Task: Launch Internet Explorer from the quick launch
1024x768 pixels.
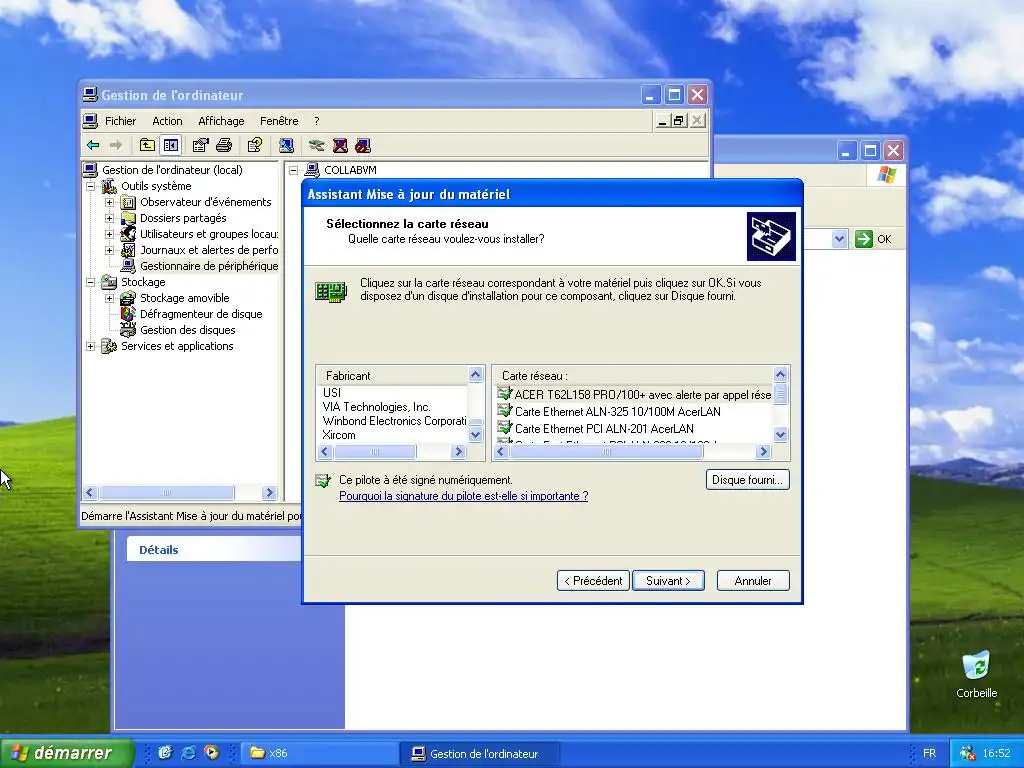Action: pyautogui.click(x=188, y=753)
